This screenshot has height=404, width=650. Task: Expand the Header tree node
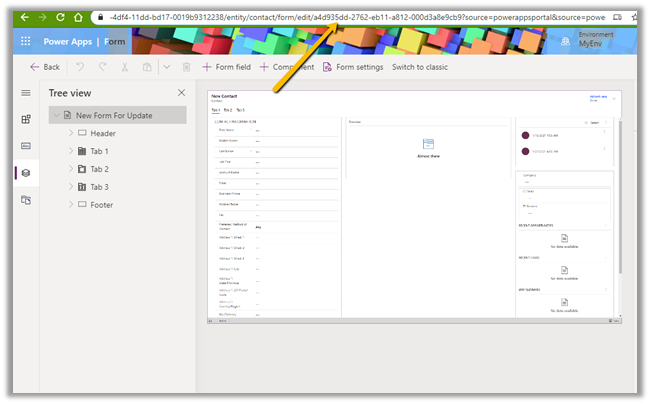[x=70, y=133]
